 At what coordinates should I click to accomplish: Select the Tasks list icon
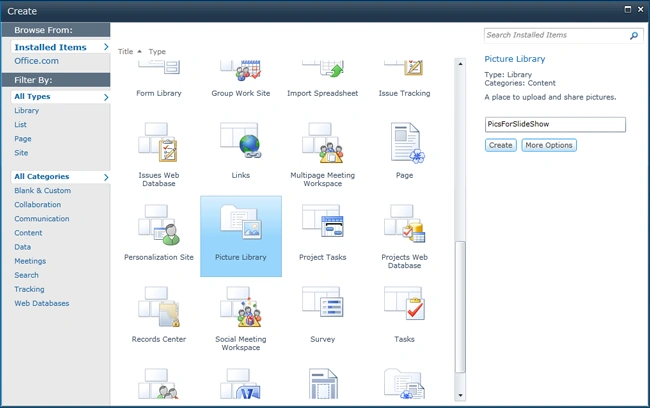click(405, 304)
